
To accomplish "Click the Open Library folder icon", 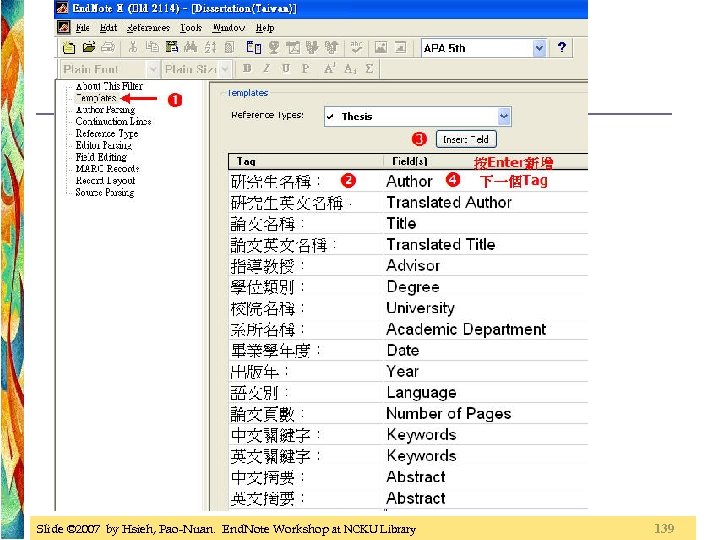I will pyautogui.click(x=89, y=47).
